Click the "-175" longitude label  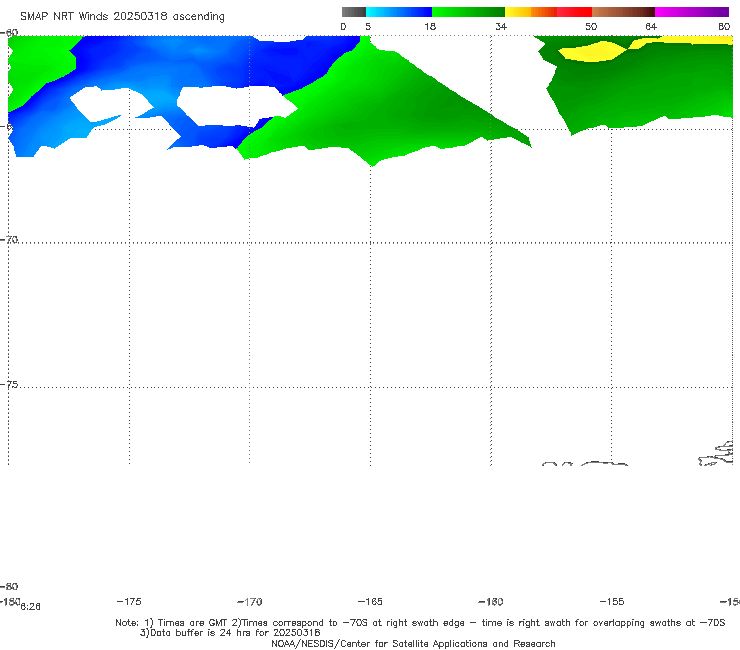(x=128, y=602)
